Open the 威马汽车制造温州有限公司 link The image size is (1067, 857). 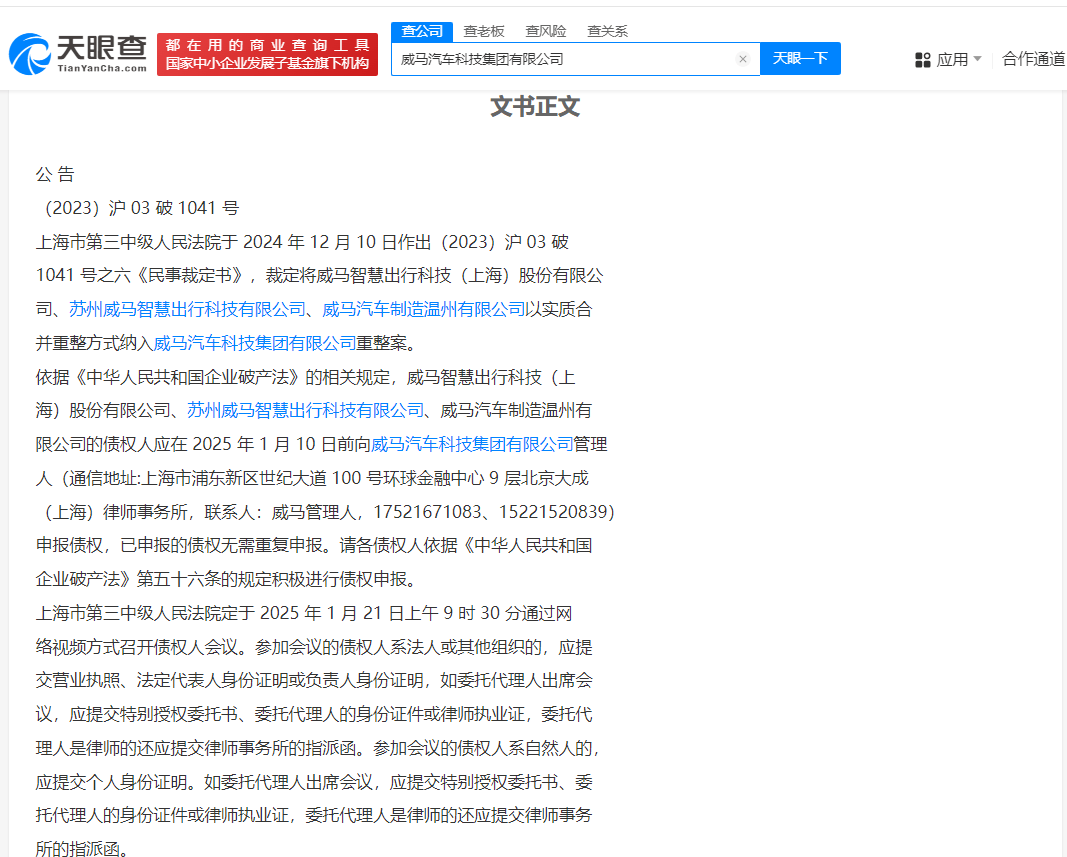click(x=423, y=310)
